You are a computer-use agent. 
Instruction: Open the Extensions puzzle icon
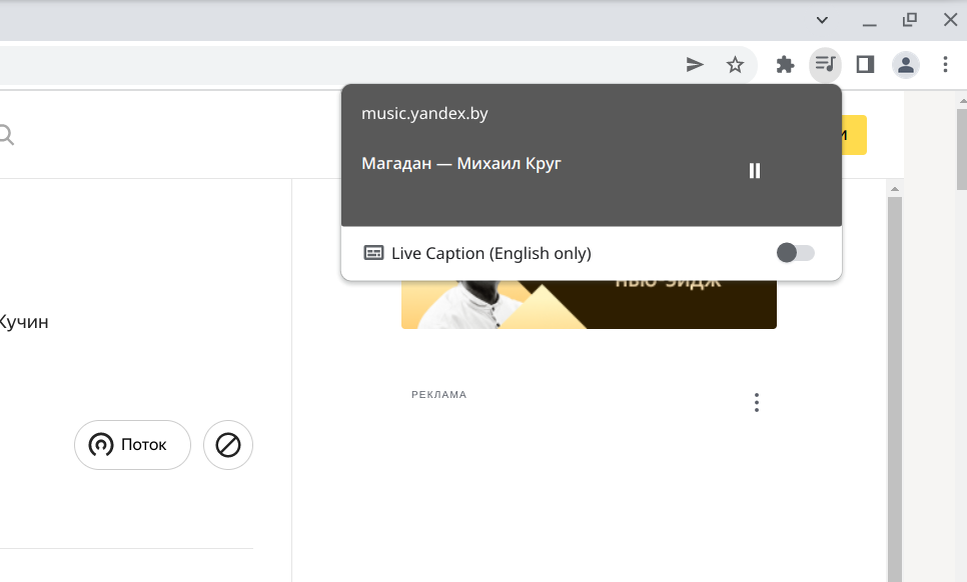784,64
